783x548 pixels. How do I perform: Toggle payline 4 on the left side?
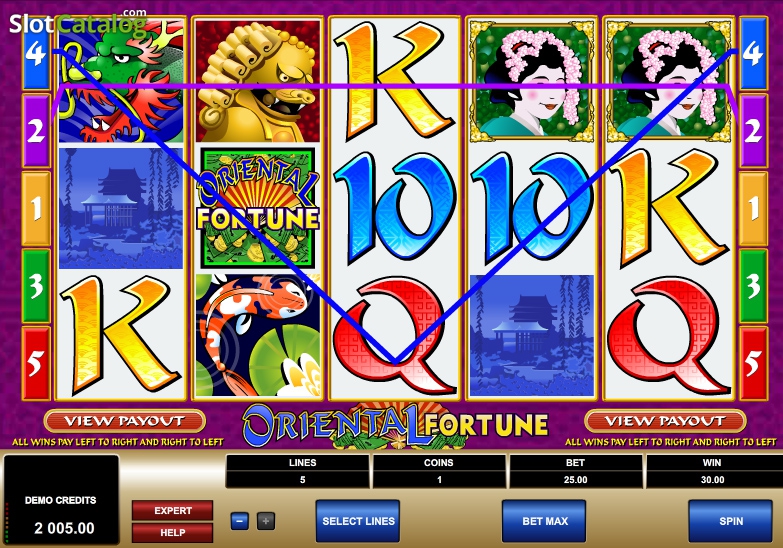tap(36, 53)
